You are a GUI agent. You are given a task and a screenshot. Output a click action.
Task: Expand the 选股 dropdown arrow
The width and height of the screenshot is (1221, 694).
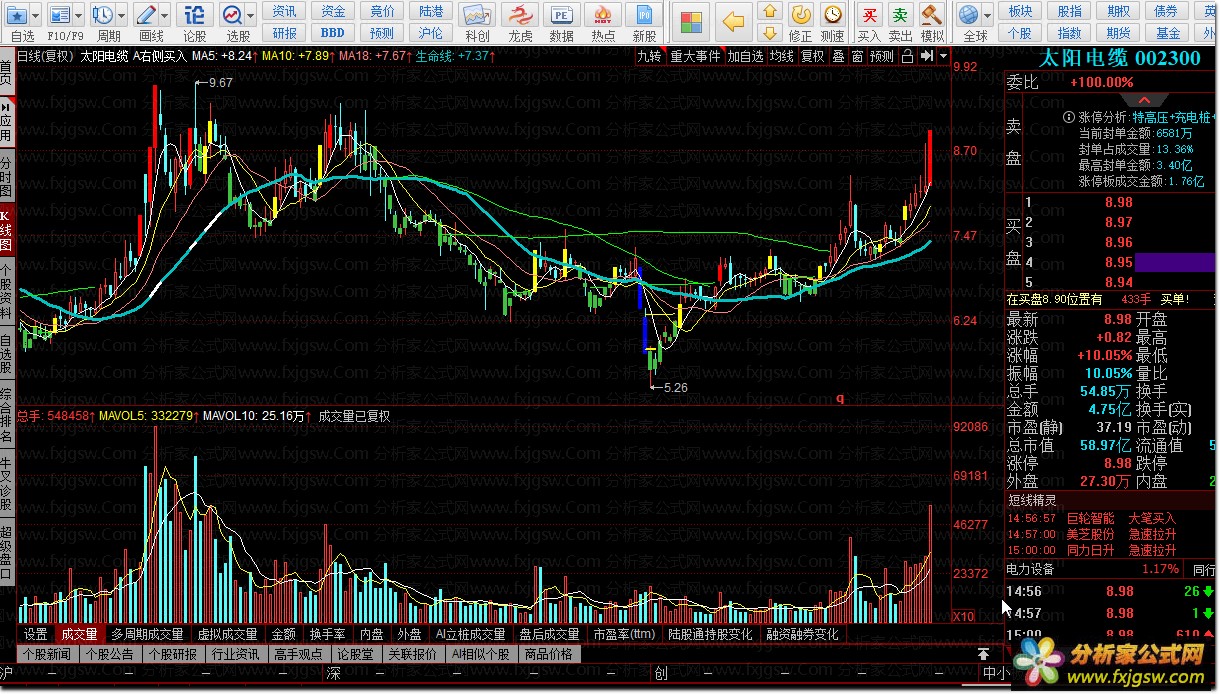pyautogui.click(x=250, y=16)
